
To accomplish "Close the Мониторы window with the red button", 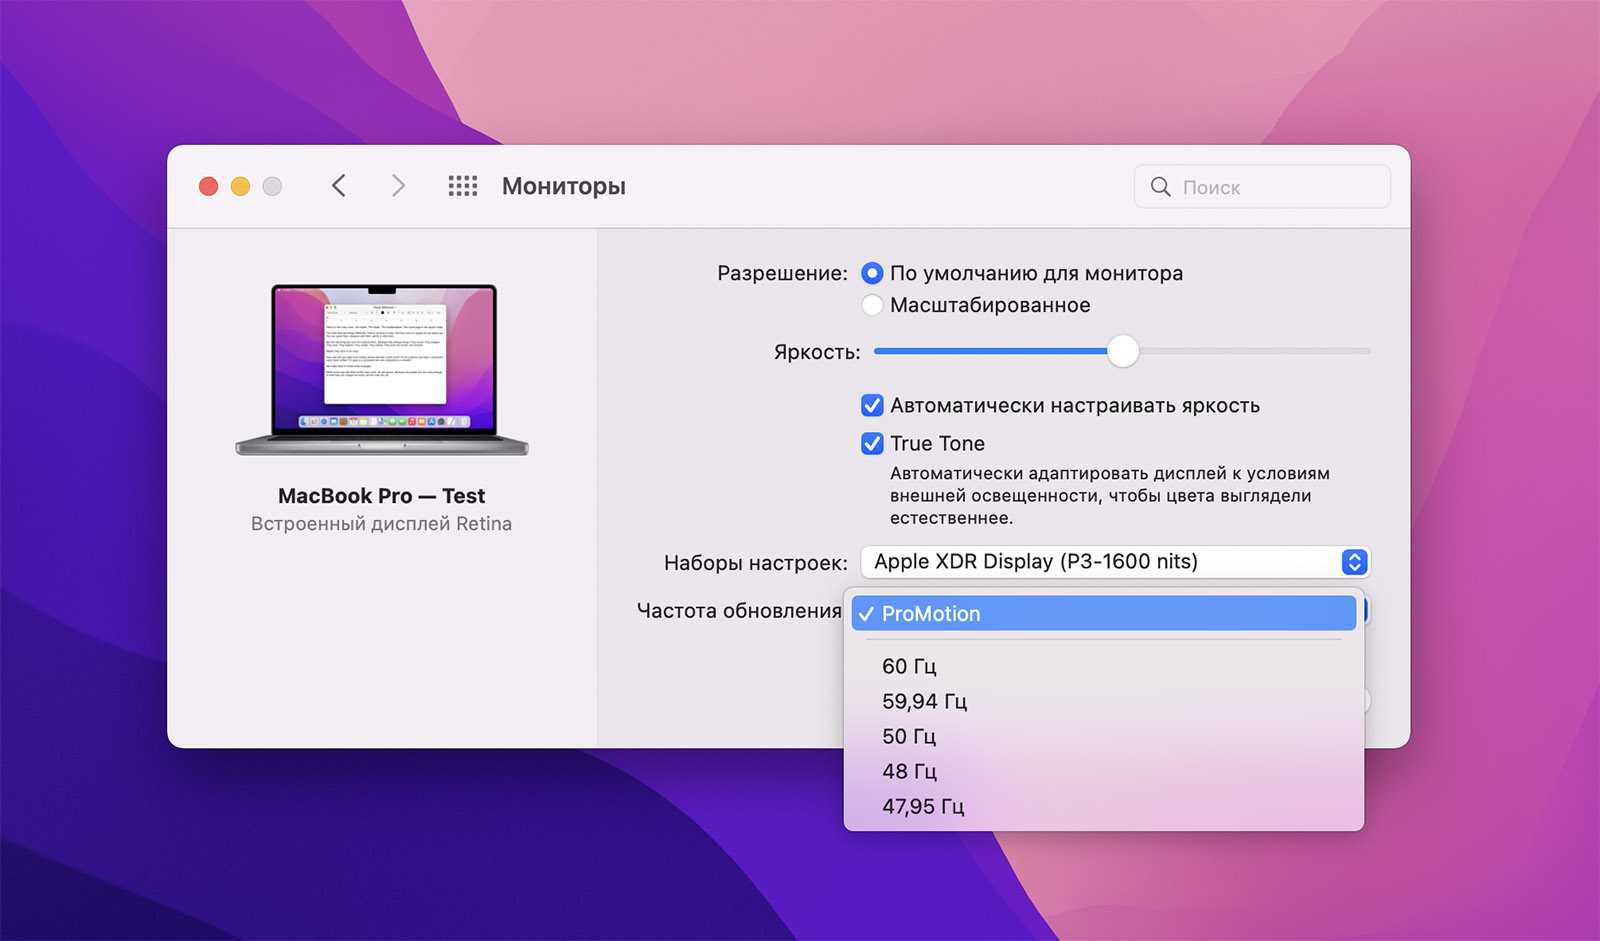I will (209, 187).
